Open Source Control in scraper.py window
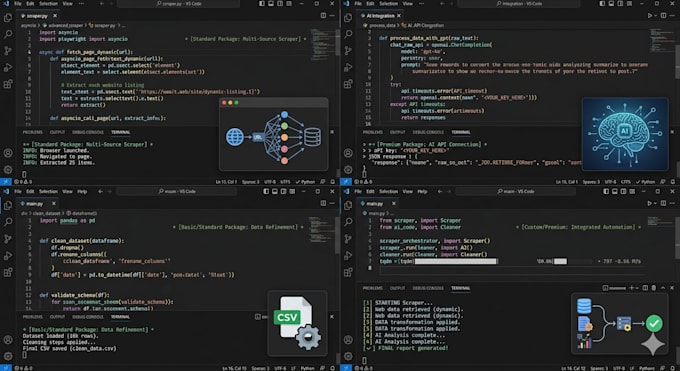This screenshot has height=371, width=680. (x=8, y=51)
